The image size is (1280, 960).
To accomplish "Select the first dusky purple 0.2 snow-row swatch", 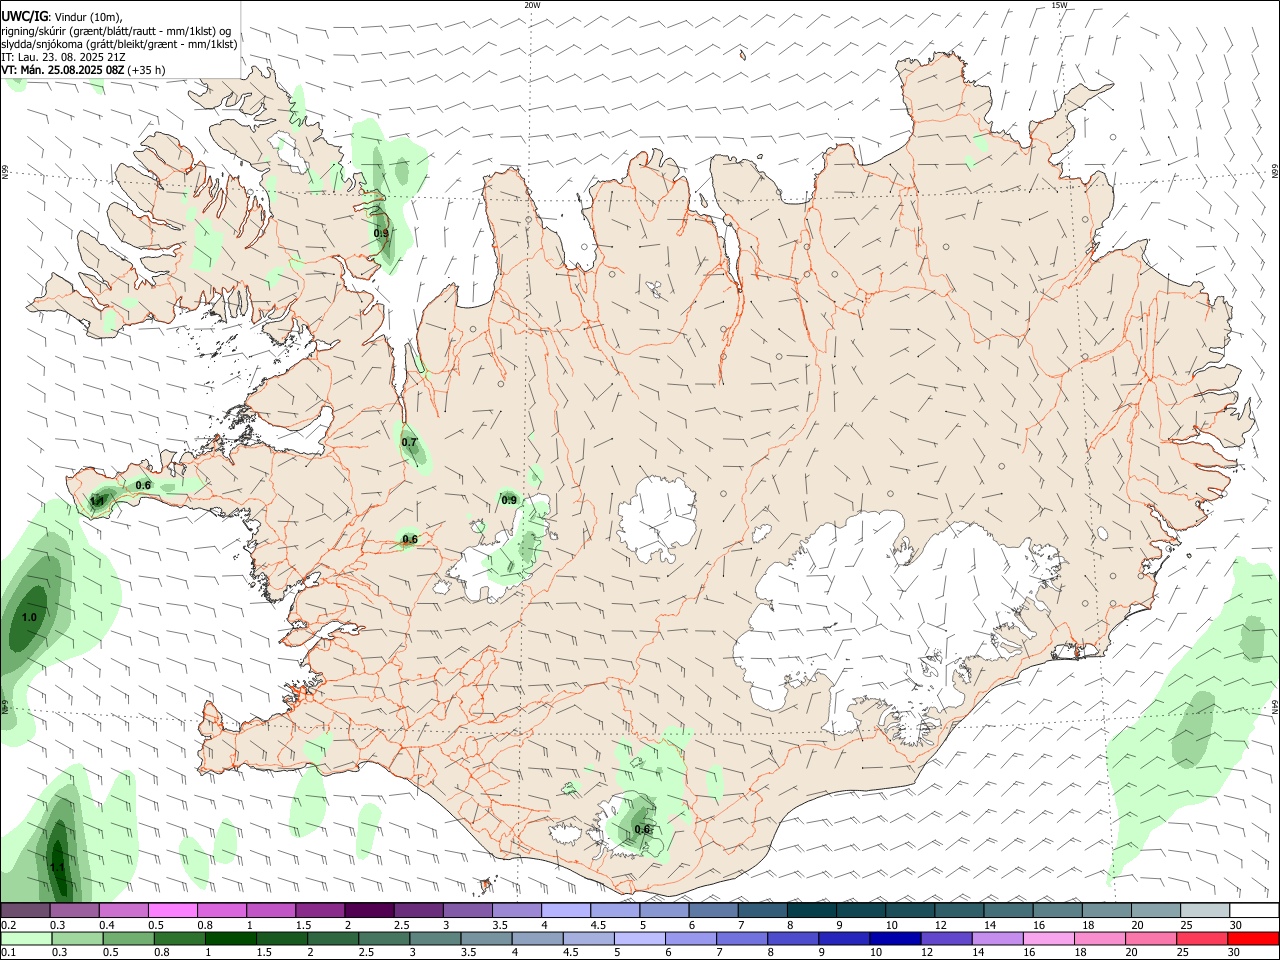I will [25, 911].
